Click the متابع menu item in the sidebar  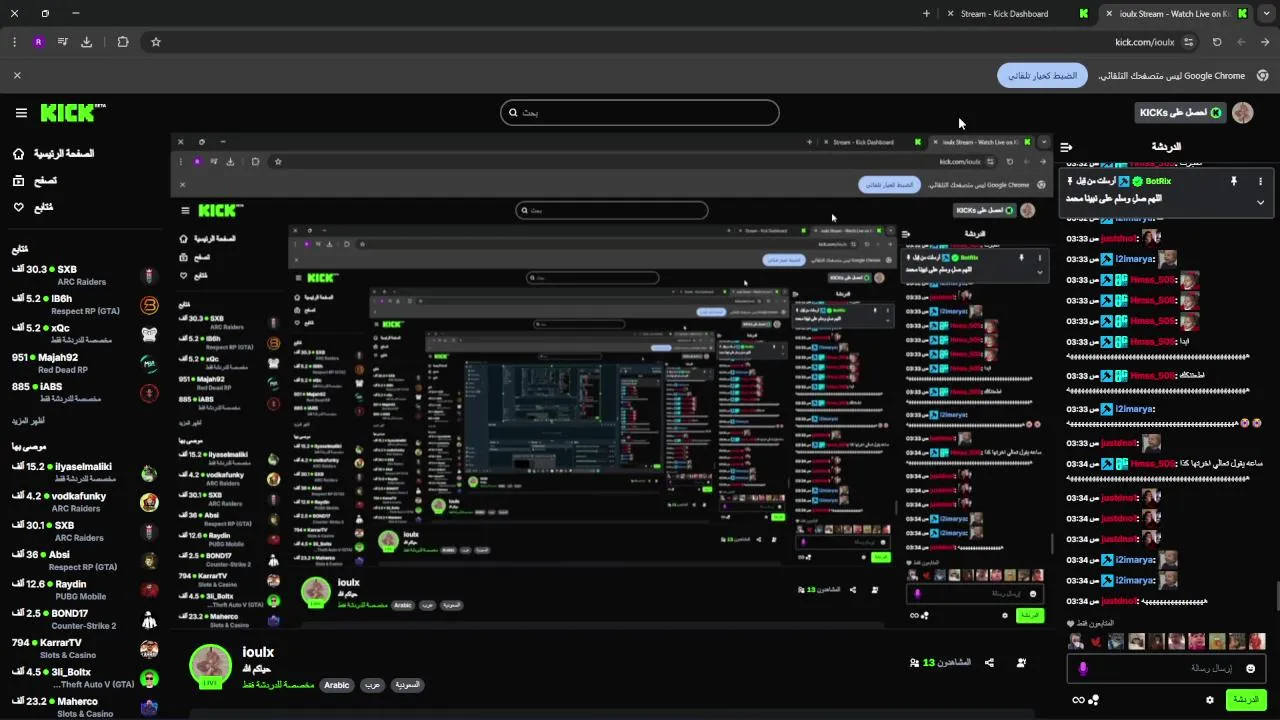(44, 207)
